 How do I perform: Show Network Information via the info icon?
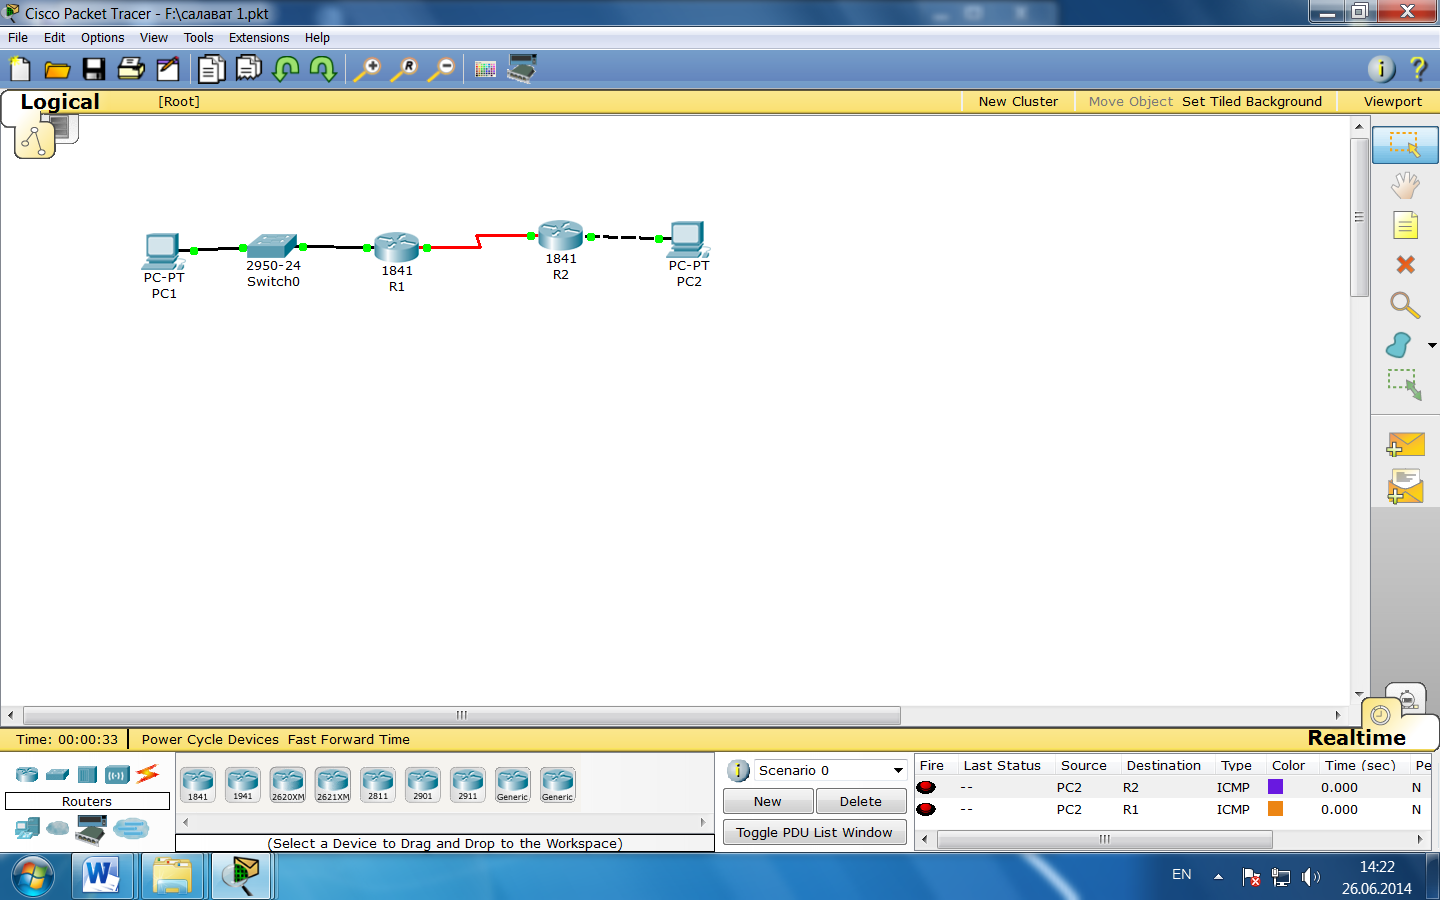point(1381,68)
